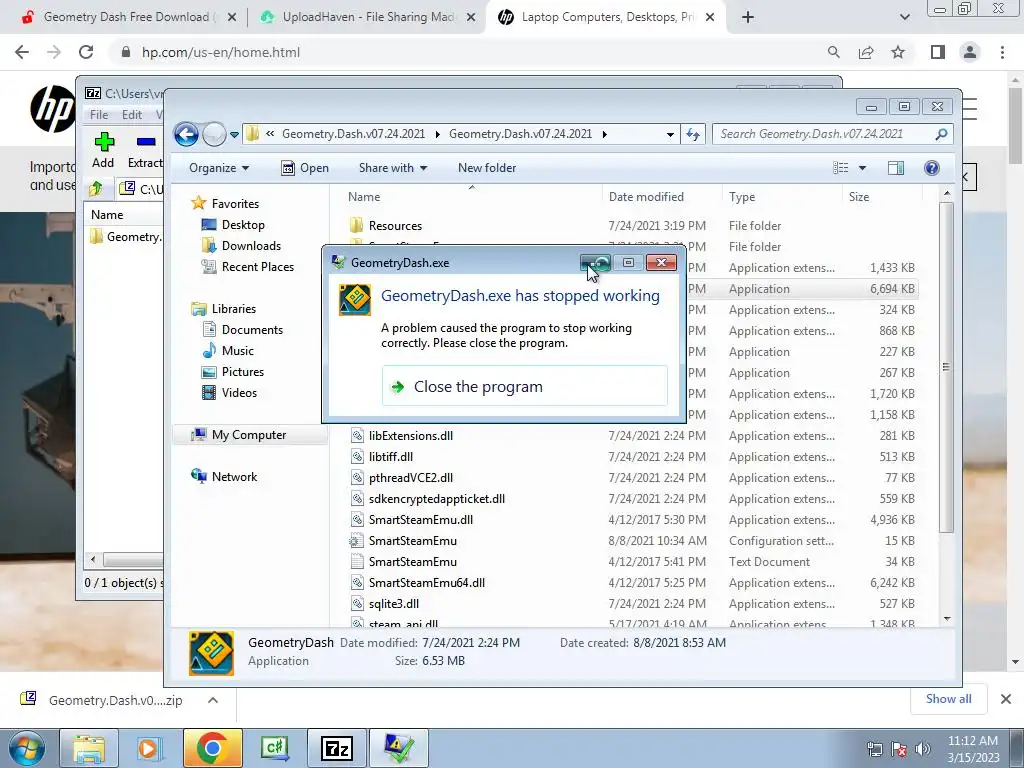Click 7-Zip up-folder icon
The height and width of the screenshot is (768, 1024).
click(x=96, y=189)
